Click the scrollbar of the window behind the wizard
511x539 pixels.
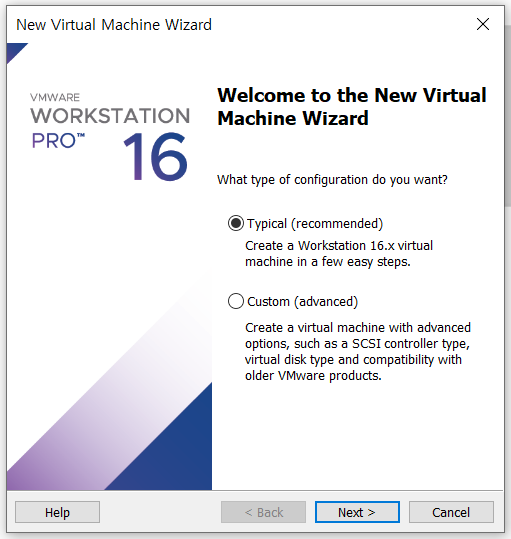tap(508, 116)
